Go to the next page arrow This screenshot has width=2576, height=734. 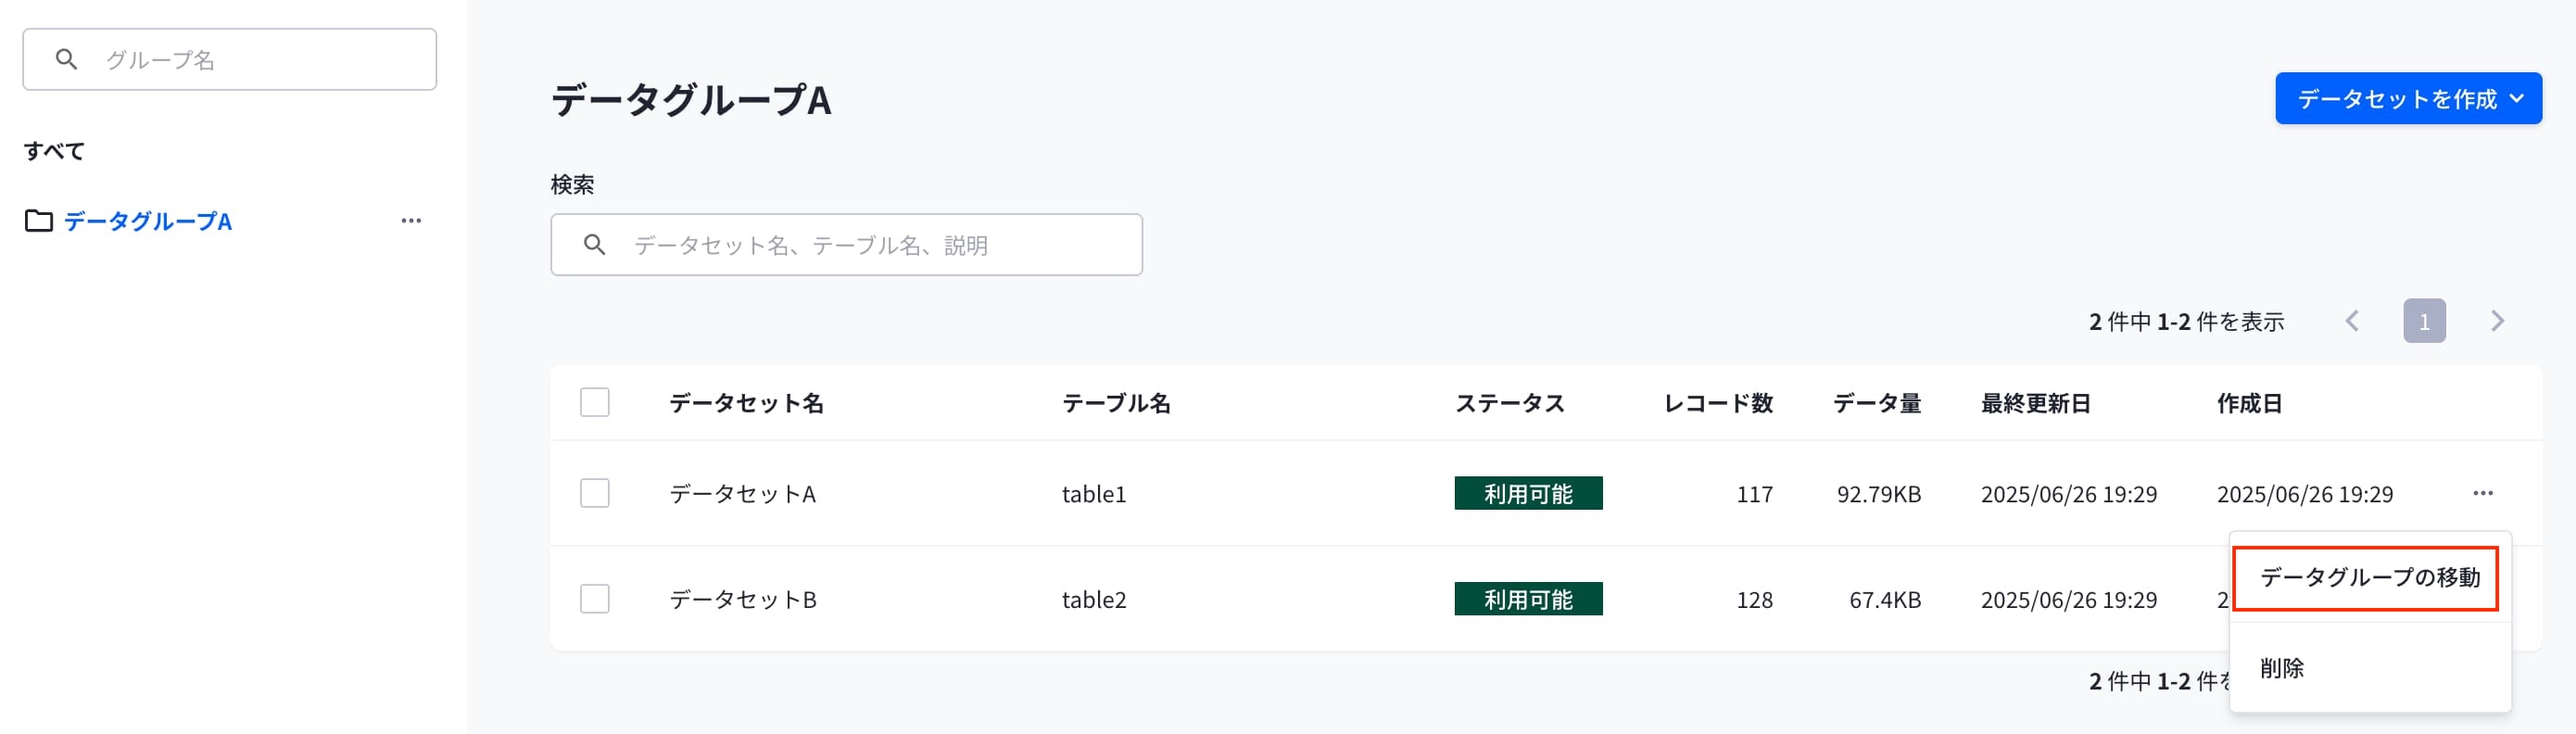click(x=2497, y=321)
